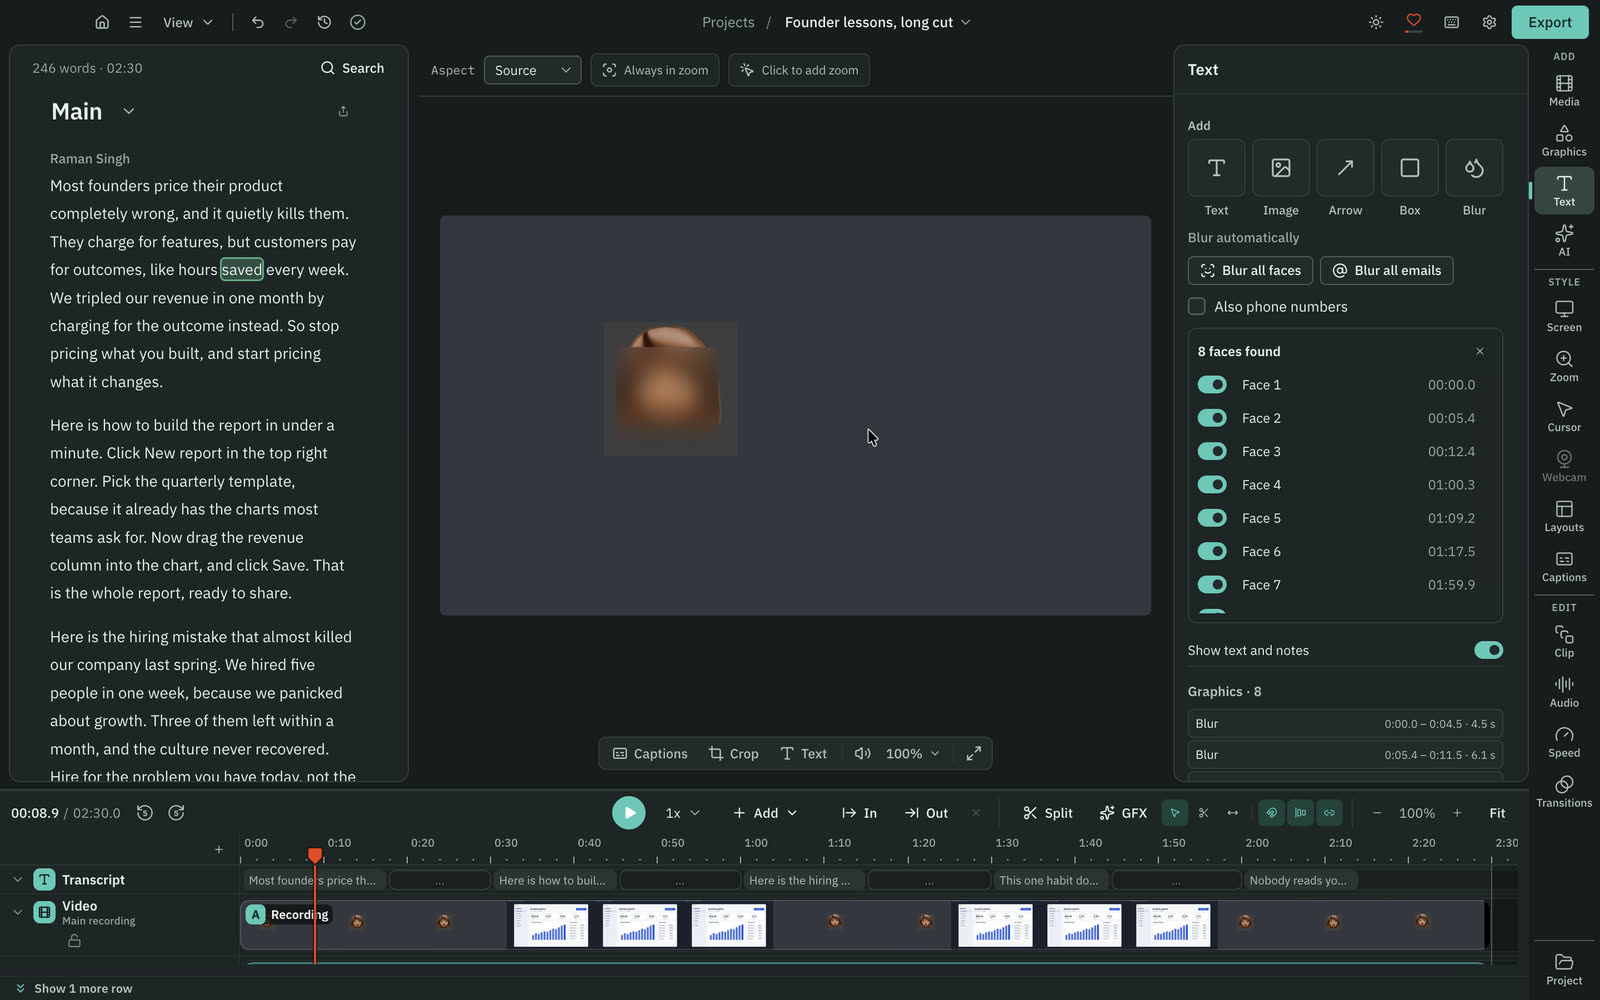1600x1000 pixels.
Task: Add a Box shape graphic
Action: 1410,168
